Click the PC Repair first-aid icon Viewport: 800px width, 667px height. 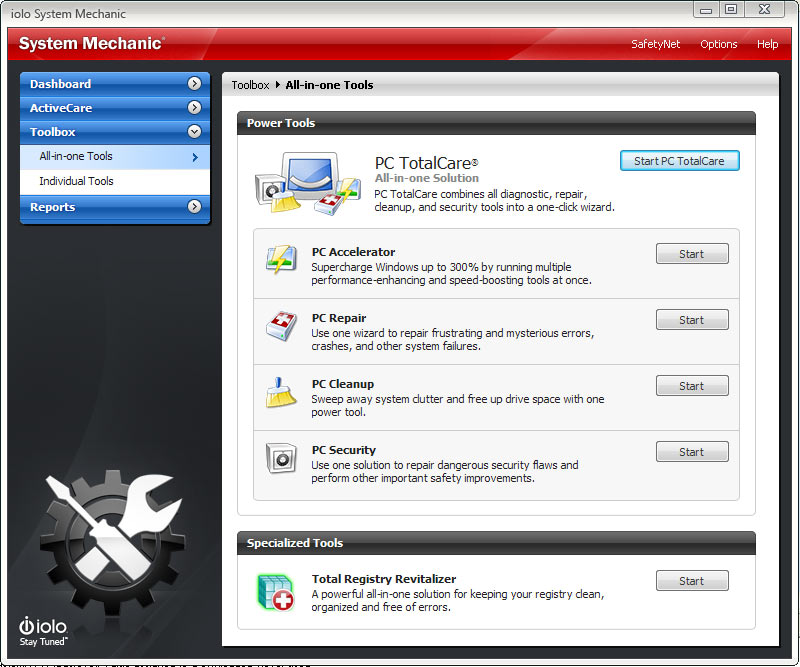[281, 325]
